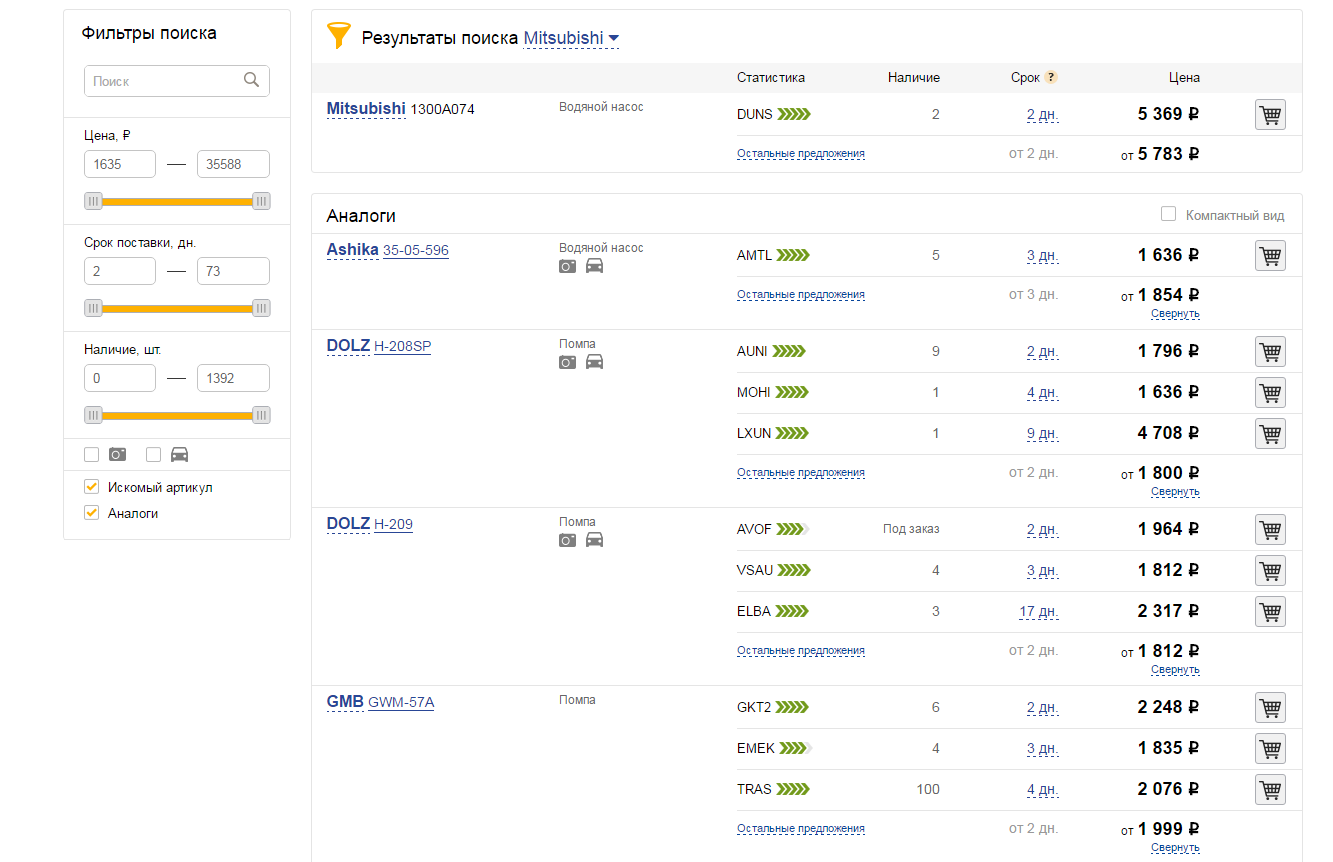Click the 17 дн. delivery term for ELBA
This screenshot has height=862, width=1333.
point(1039,611)
